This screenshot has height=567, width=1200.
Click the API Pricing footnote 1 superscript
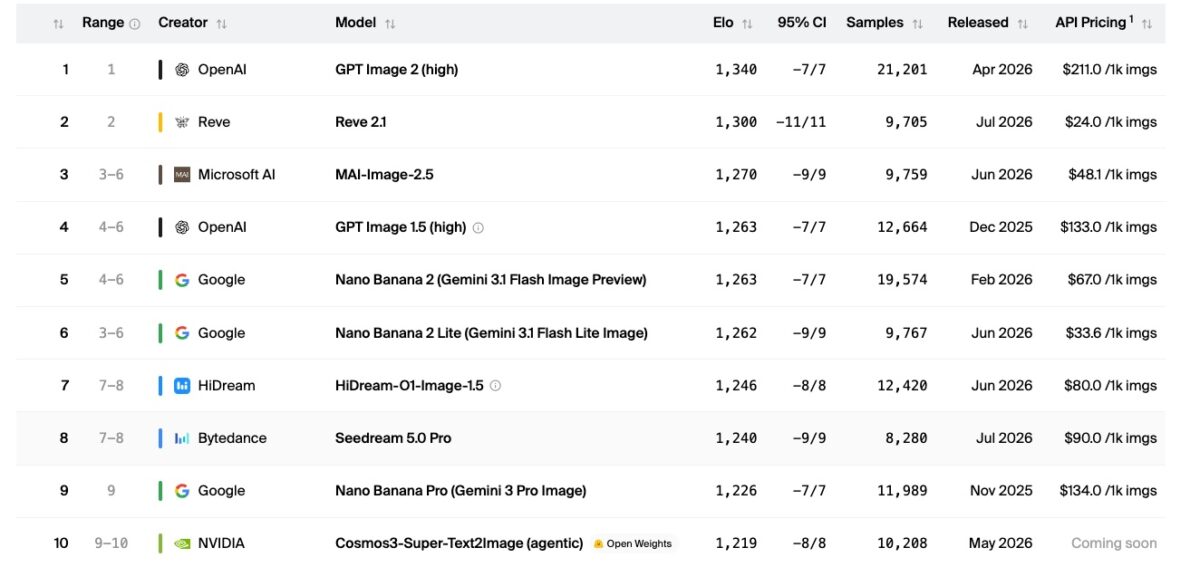point(1132,18)
